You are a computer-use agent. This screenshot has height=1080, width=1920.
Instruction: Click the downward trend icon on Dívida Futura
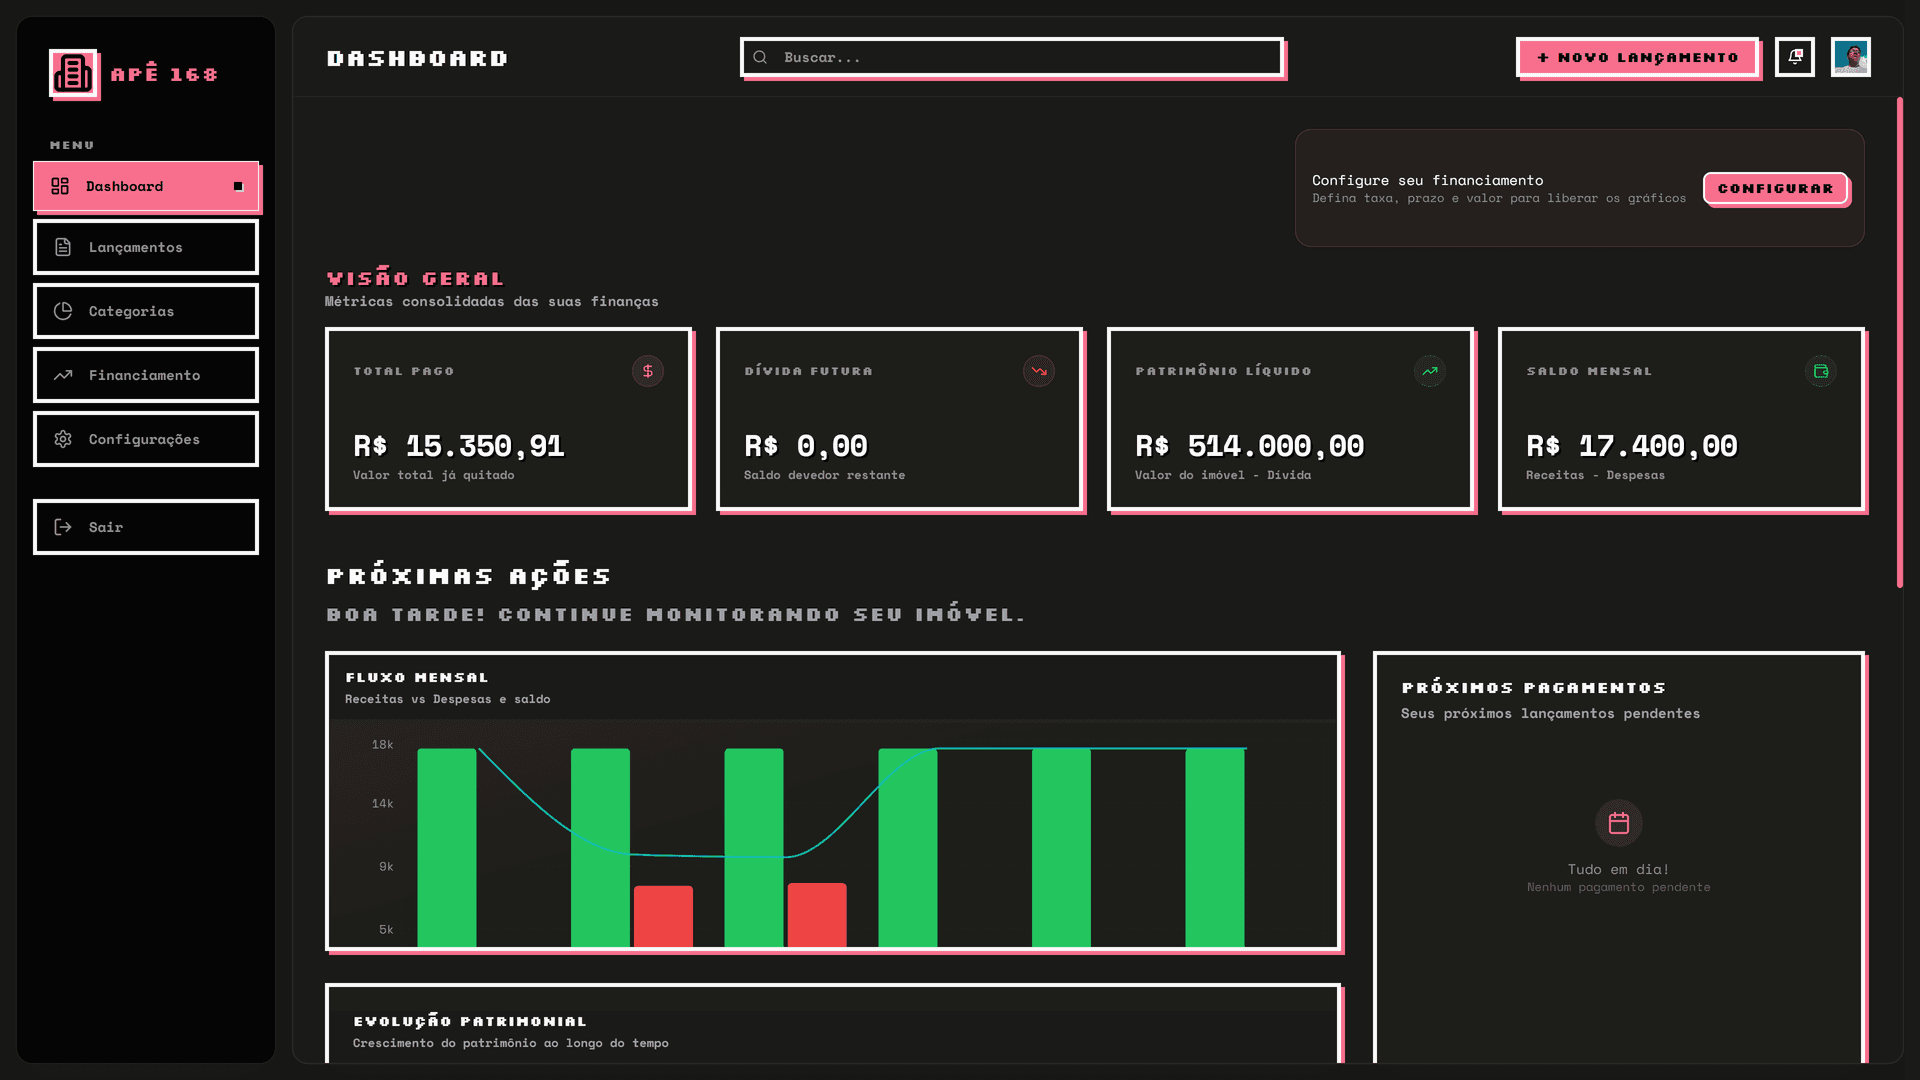pos(1038,371)
